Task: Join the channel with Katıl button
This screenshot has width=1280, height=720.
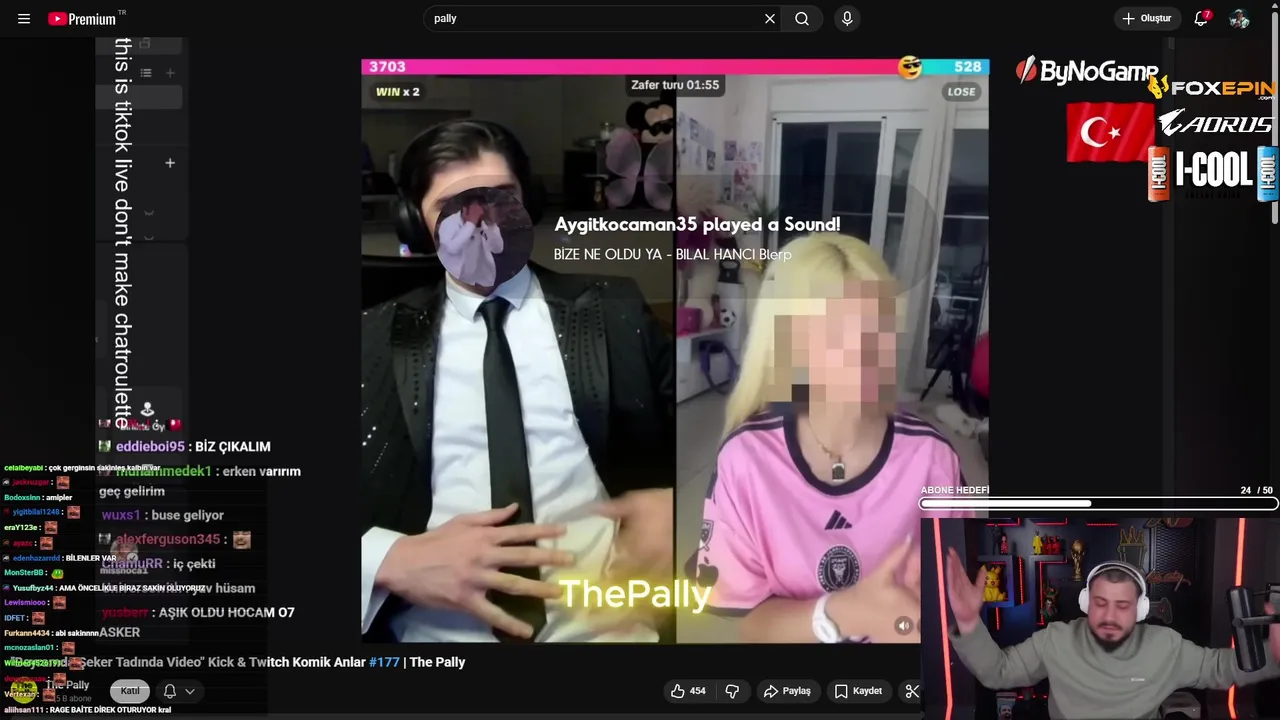Action: click(x=130, y=691)
